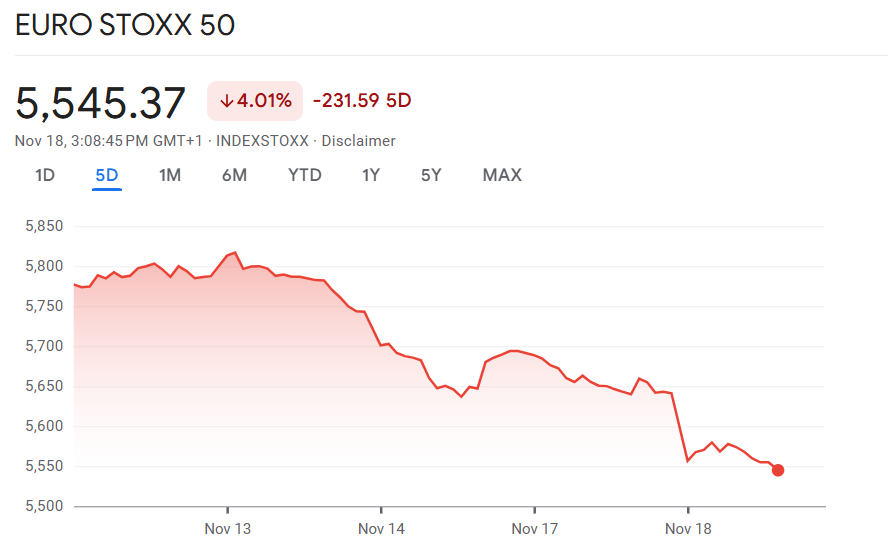Viewport: 888px width, 545px height.
Task: Open the Disclaimer link
Action: [x=358, y=141]
